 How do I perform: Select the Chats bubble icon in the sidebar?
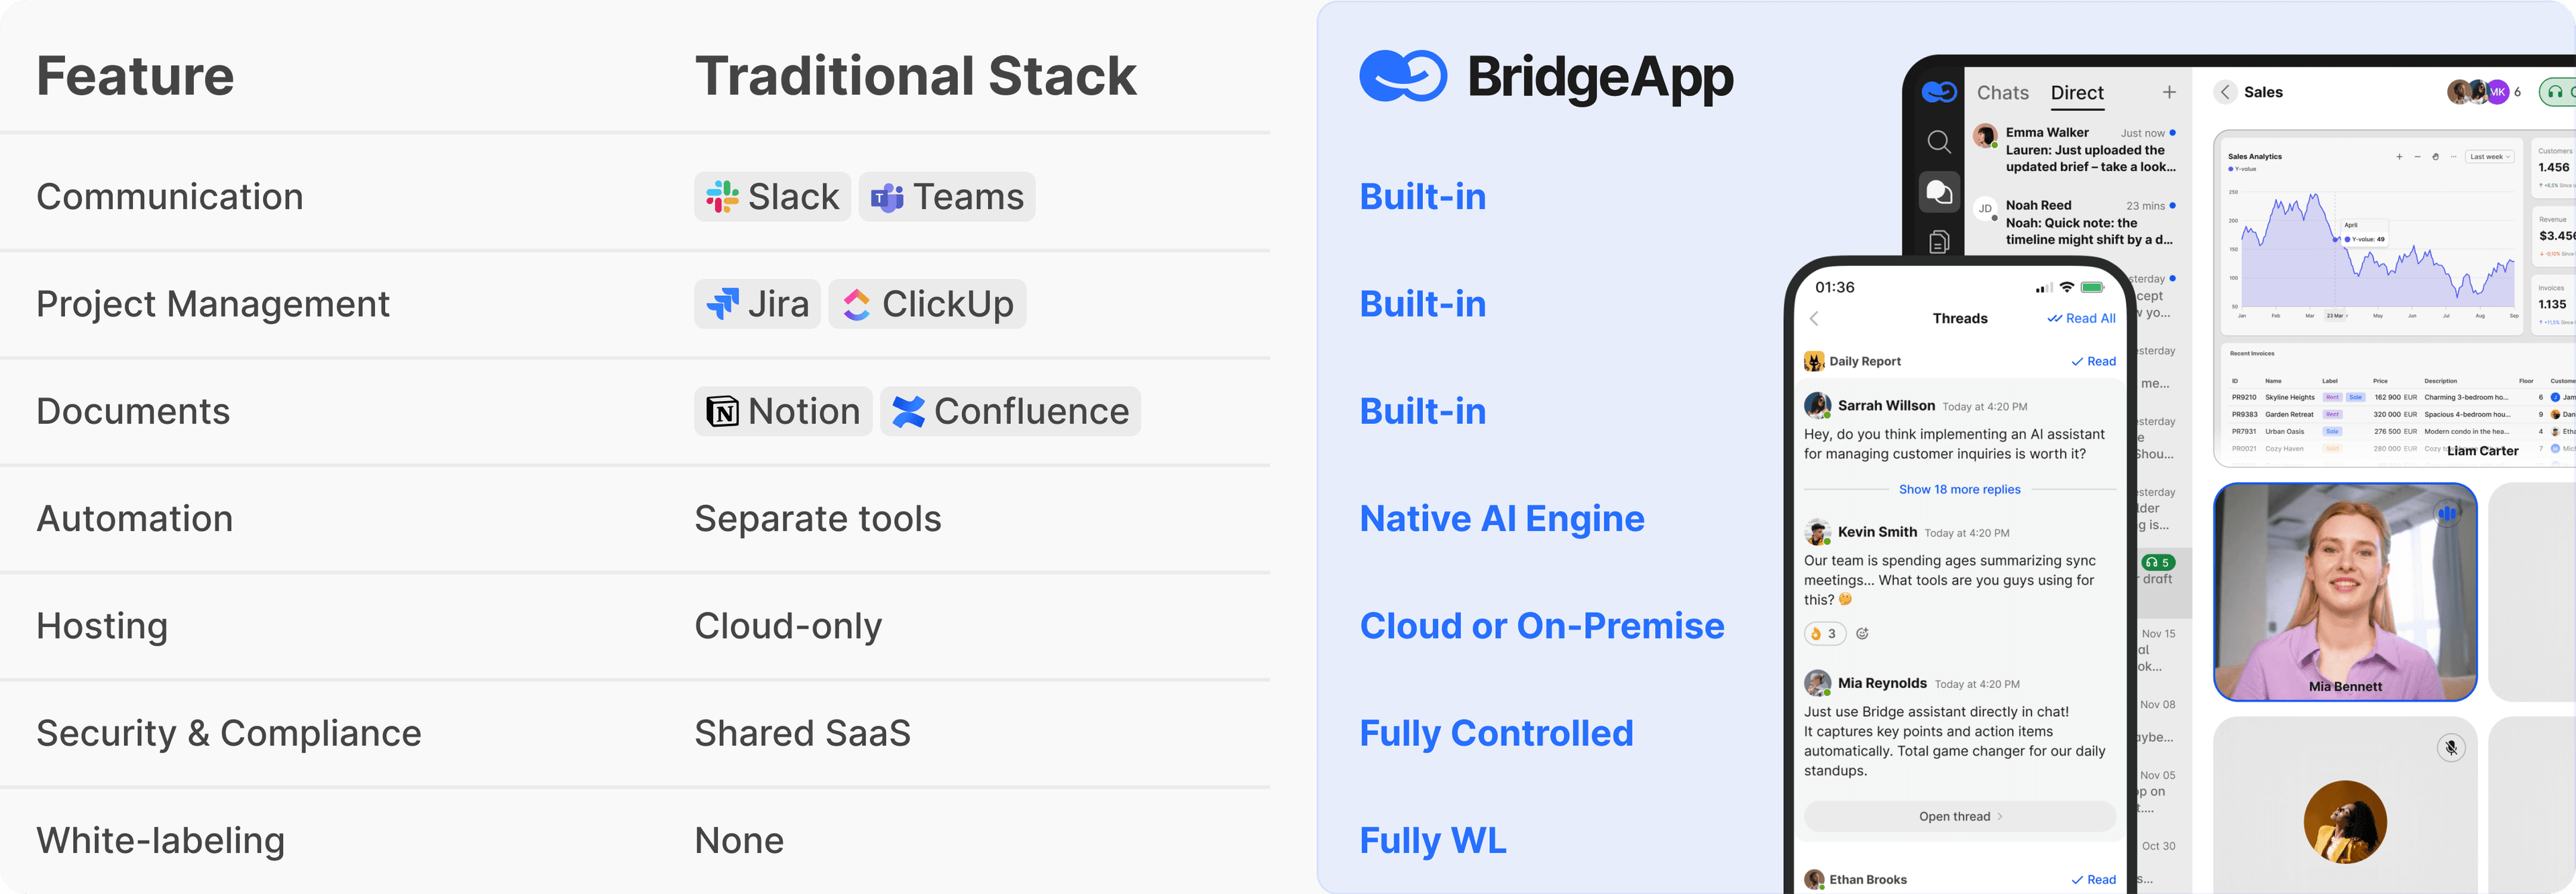[x=1940, y=192]
